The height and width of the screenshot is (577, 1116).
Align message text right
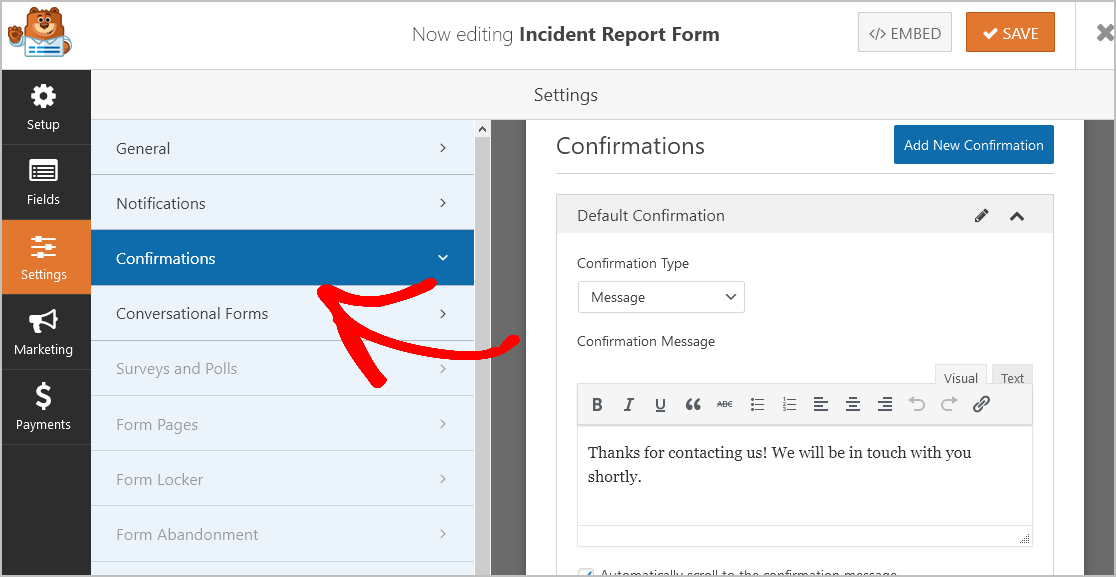[885, 405]
